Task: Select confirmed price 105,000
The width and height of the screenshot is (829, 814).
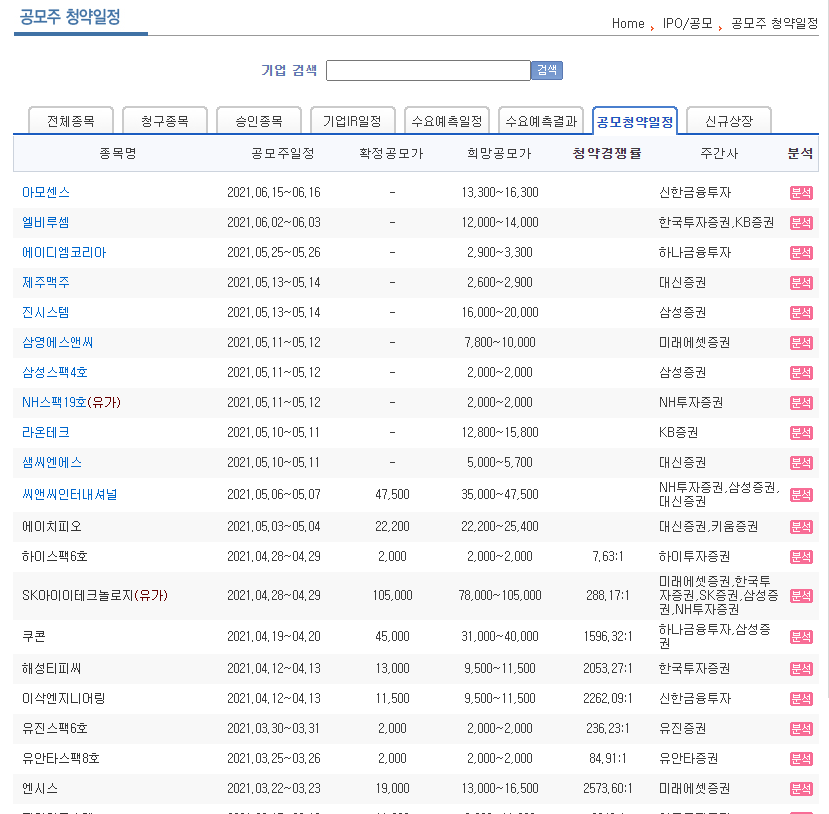Action: (x=392, y=596)
